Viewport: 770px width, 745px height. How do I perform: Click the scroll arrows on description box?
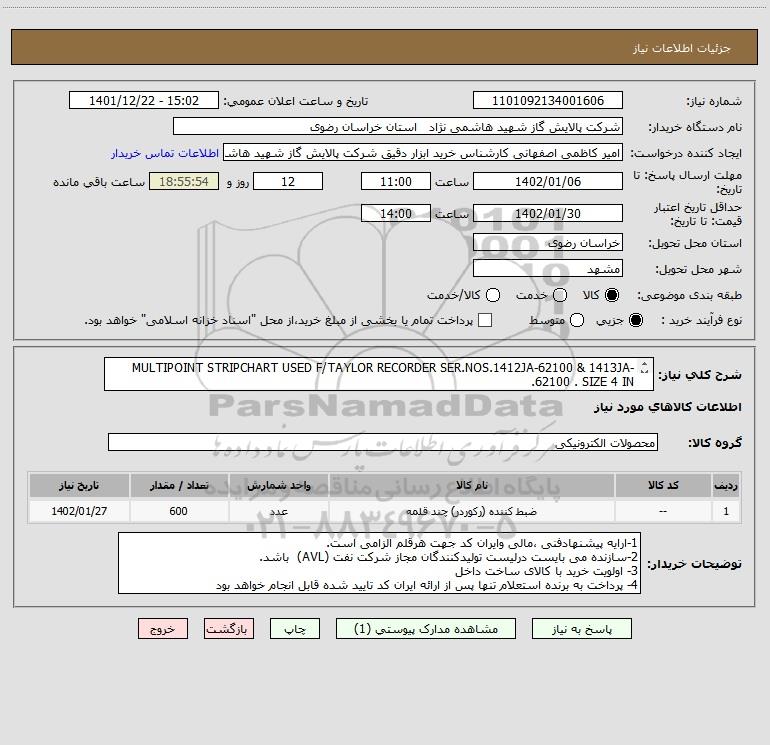pyautogui.click(x=644, y=374)
